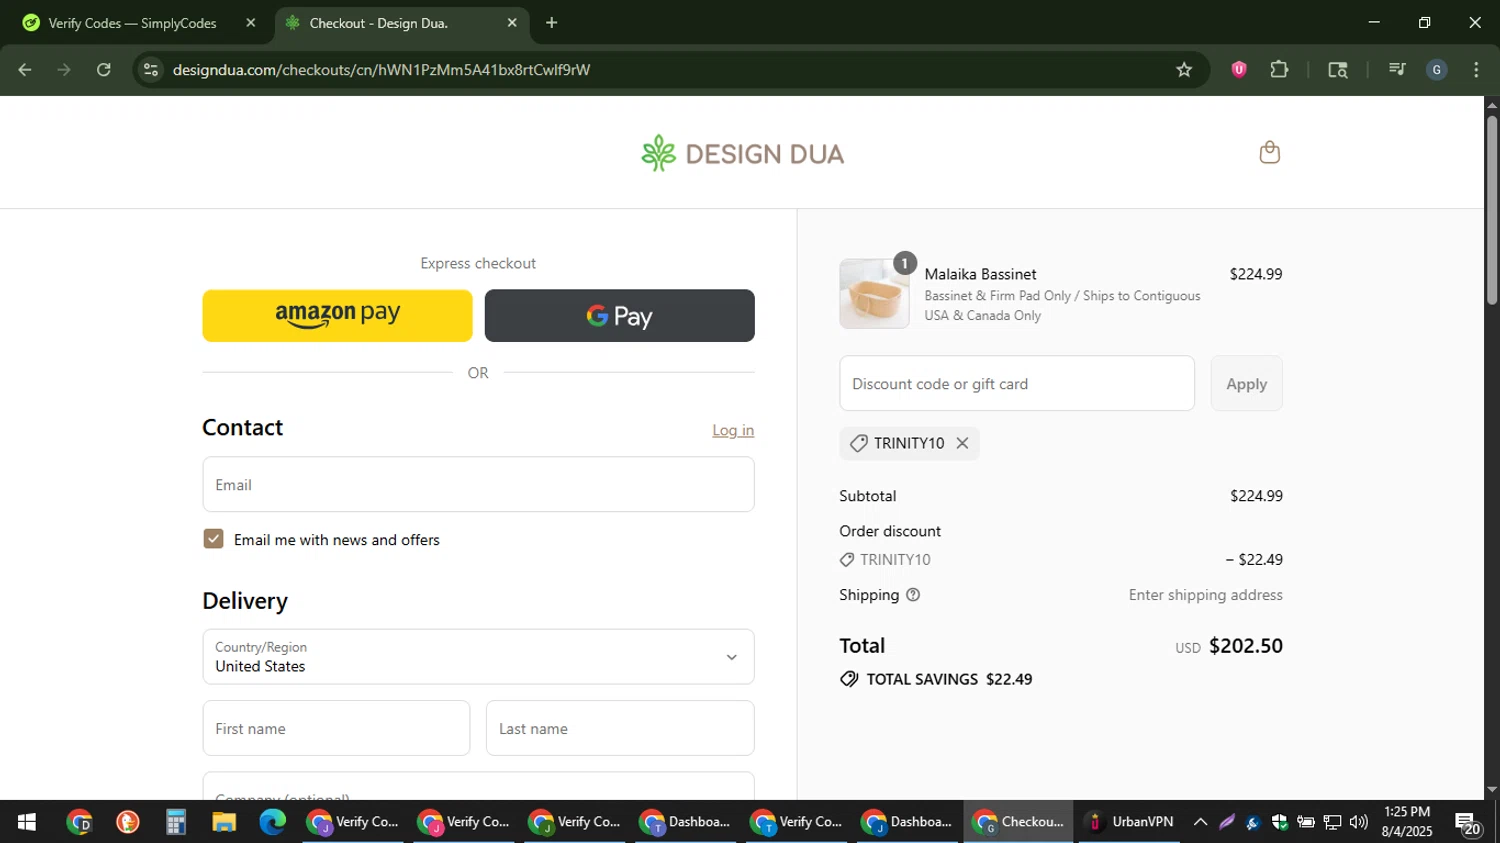Viewport: 1500px width, 843px height.
Task: Close the Verify Codes SimplyCodes tab
Action: pos(251,22)
